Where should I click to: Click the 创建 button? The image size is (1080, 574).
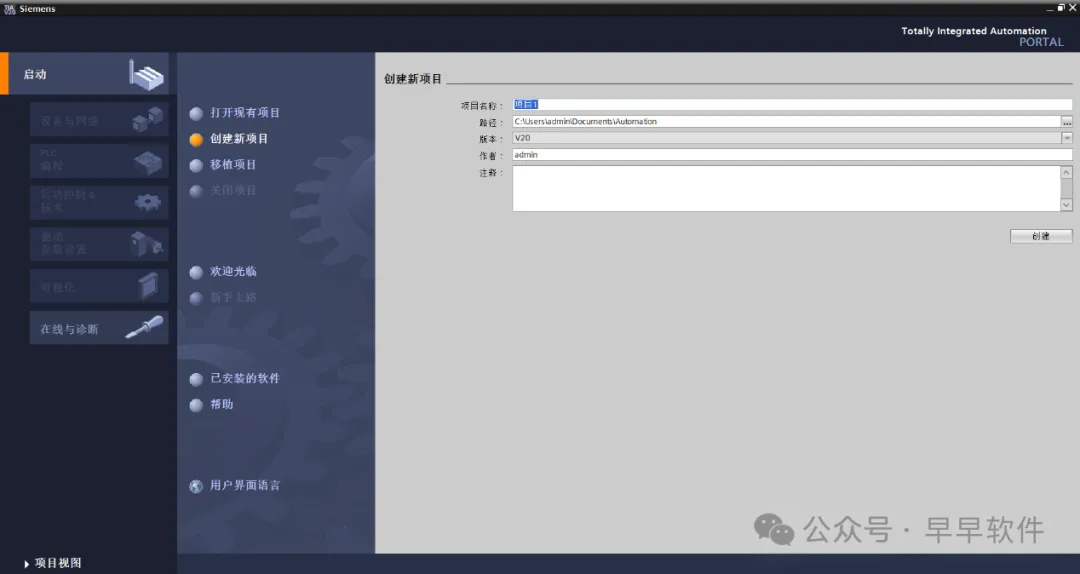click(x=1041, y=236)
